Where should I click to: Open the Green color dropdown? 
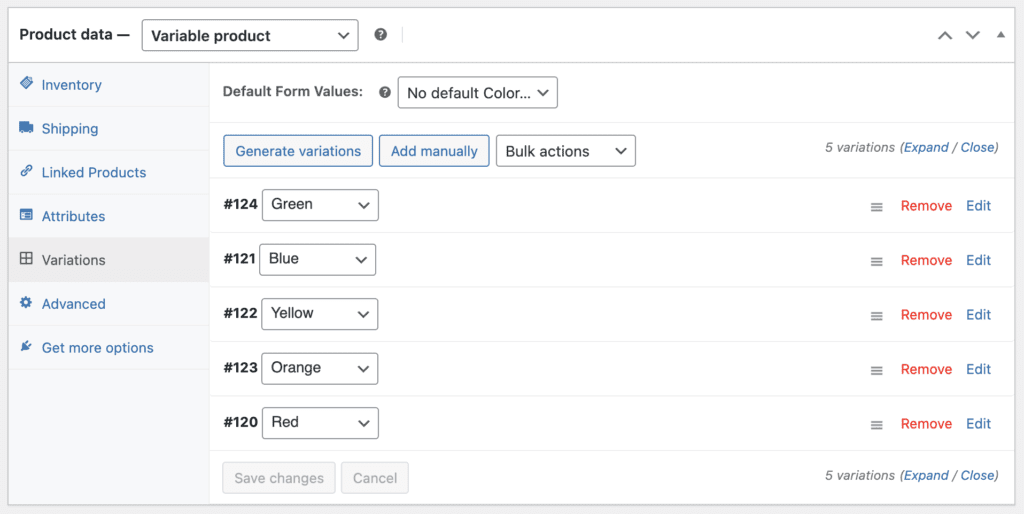[x=320, y=205]
